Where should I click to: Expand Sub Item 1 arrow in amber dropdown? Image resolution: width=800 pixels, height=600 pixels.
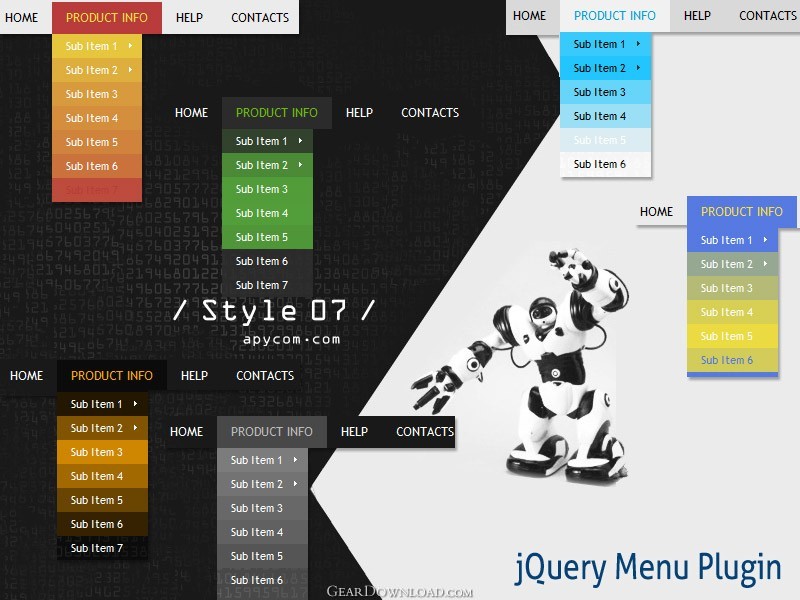point(135,404)
